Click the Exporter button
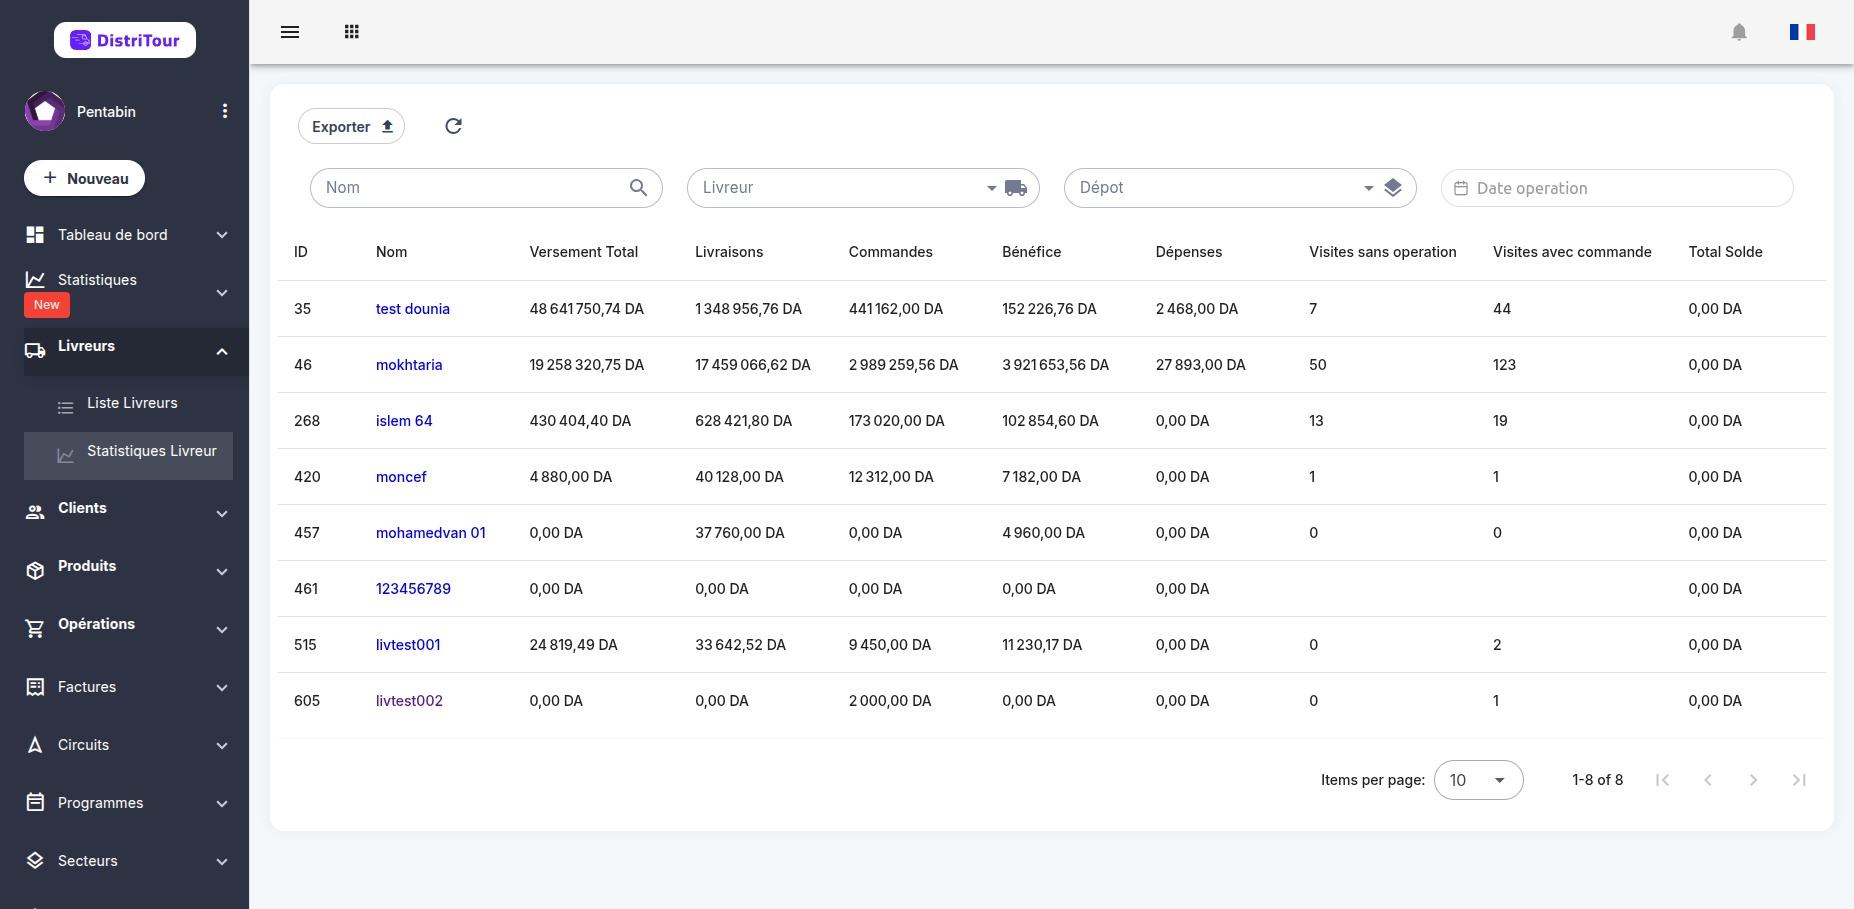The height and width of the screenshot is (909, 1854). click(x=351, y=126)
